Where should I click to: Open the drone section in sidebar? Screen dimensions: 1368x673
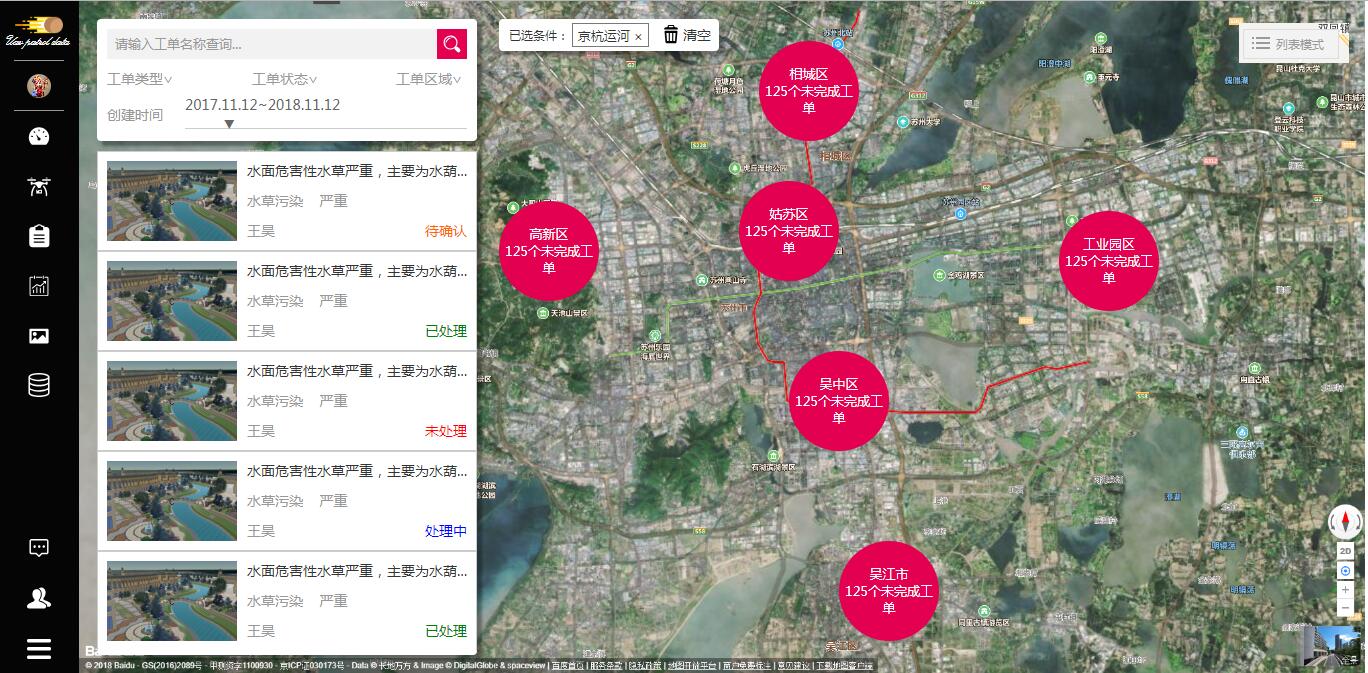point(39,186)
